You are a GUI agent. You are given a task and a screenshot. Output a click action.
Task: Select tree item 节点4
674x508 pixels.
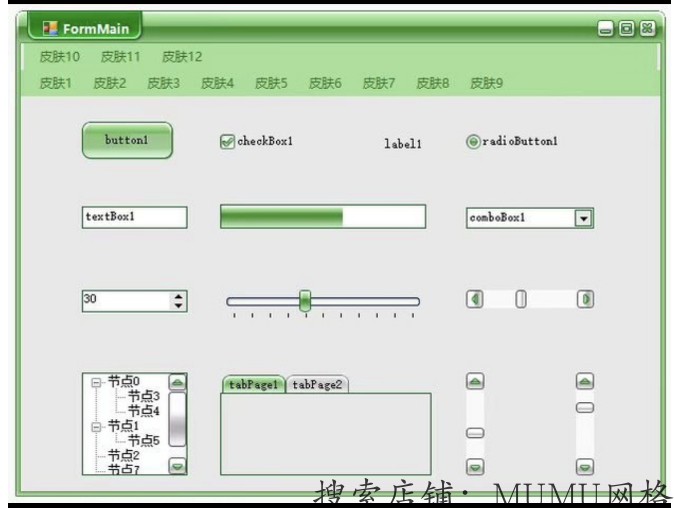pos(144,411)
